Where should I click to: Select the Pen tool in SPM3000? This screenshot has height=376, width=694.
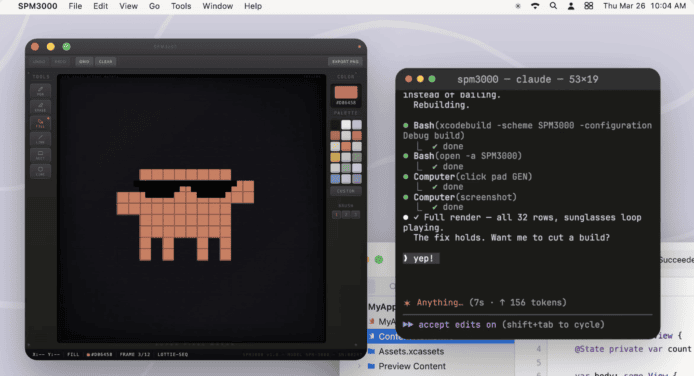pyautogui.click(x=40, y=91)
